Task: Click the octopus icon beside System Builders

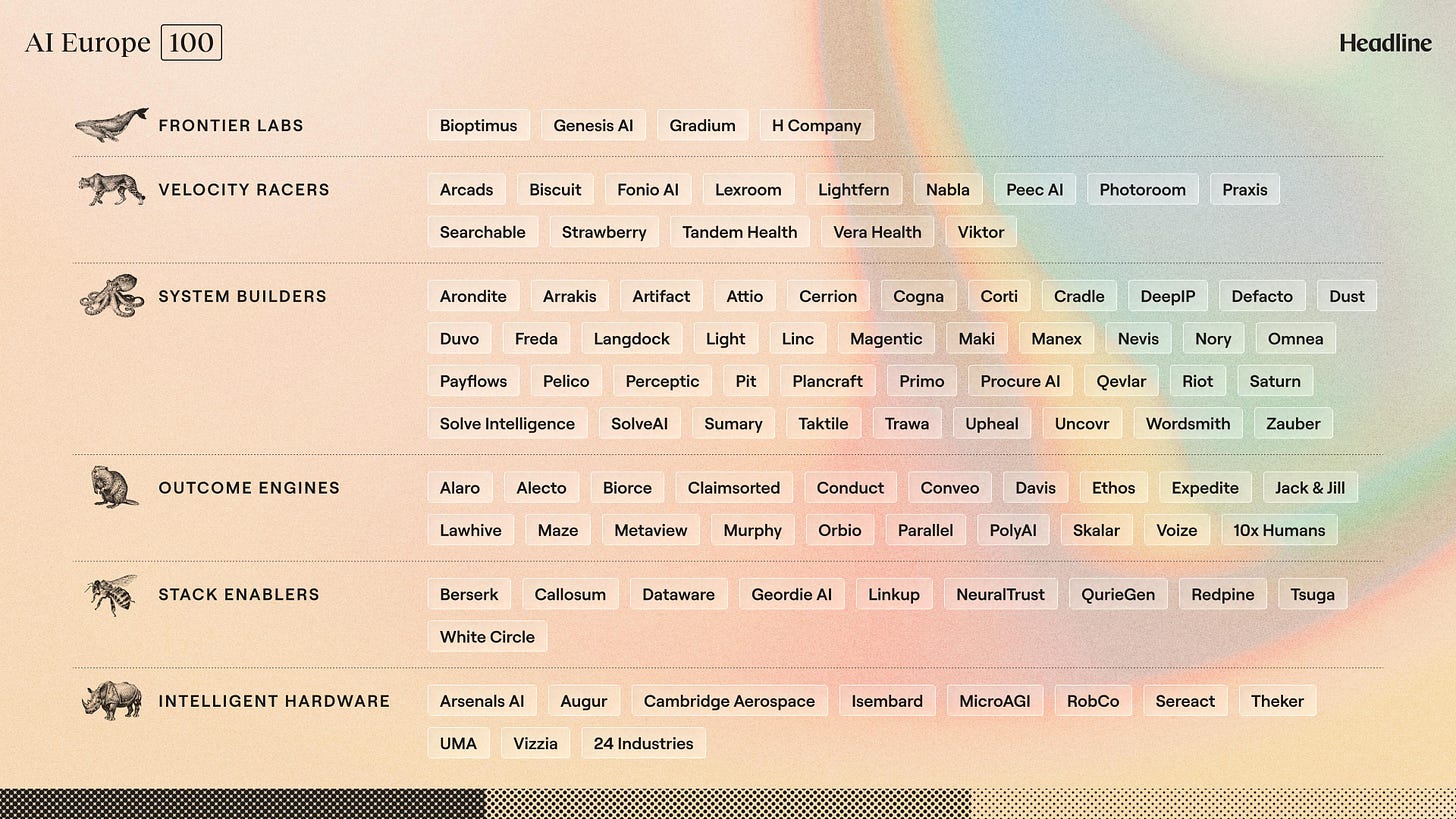Action: pos(112,296)
